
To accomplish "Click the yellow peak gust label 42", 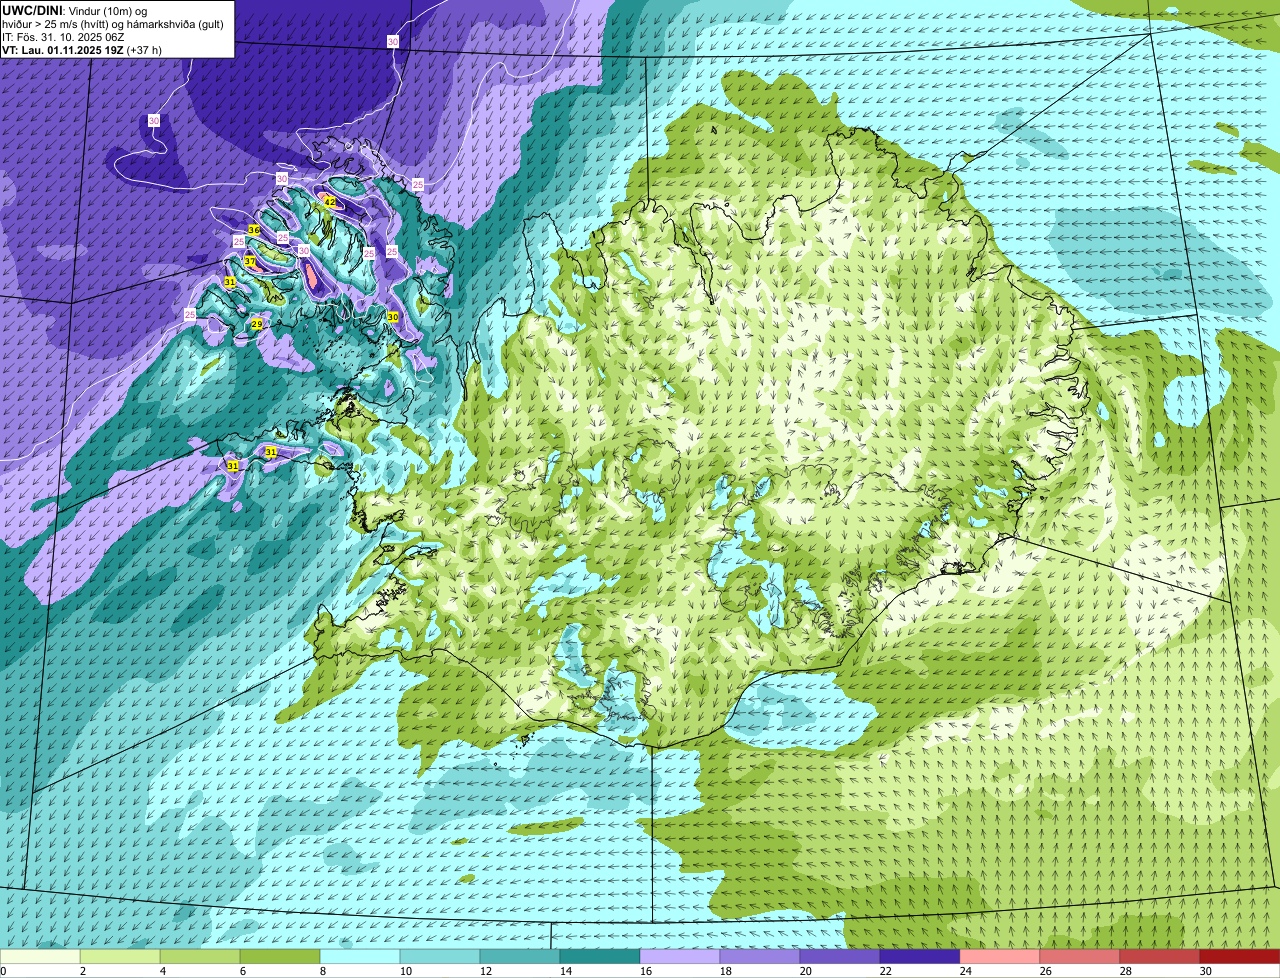I will (329, 202).
